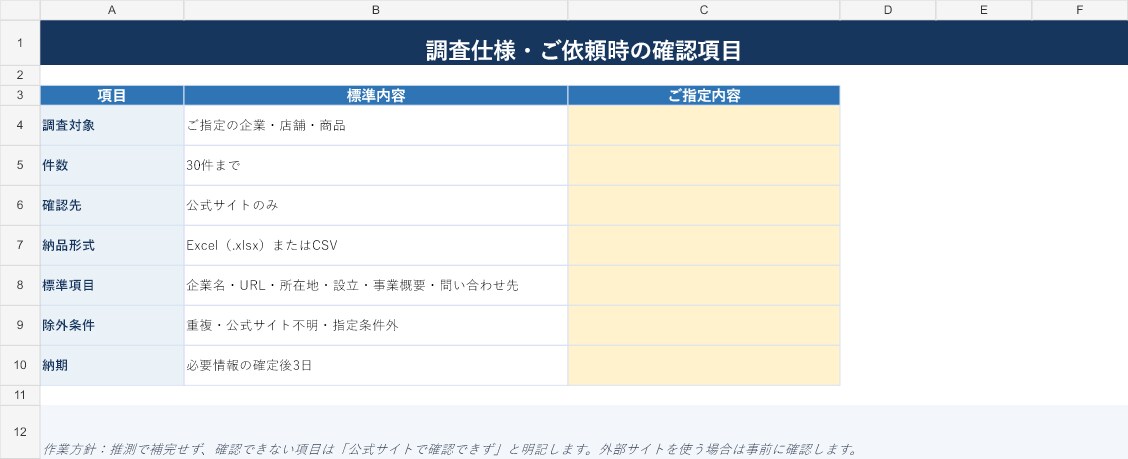Click ご指定内容 input cell for 標準項目

[704, 285]
